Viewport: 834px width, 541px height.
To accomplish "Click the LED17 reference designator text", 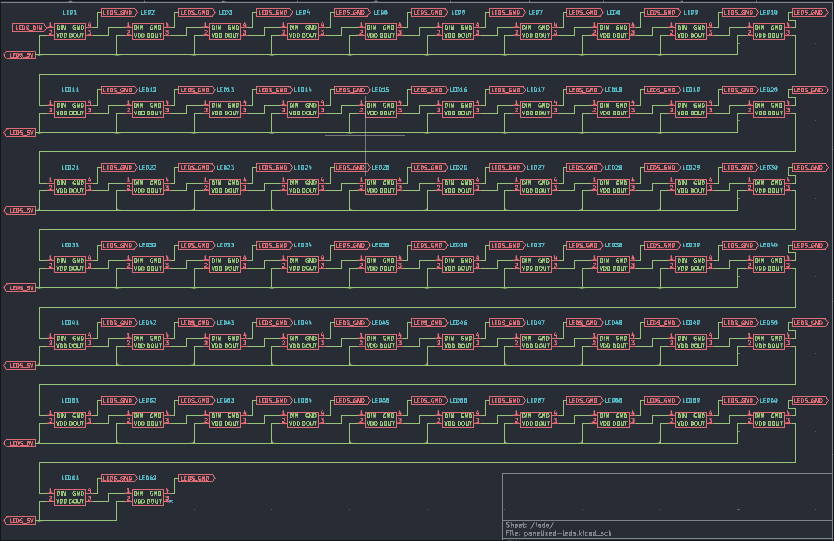I will [x=536, y=90].
